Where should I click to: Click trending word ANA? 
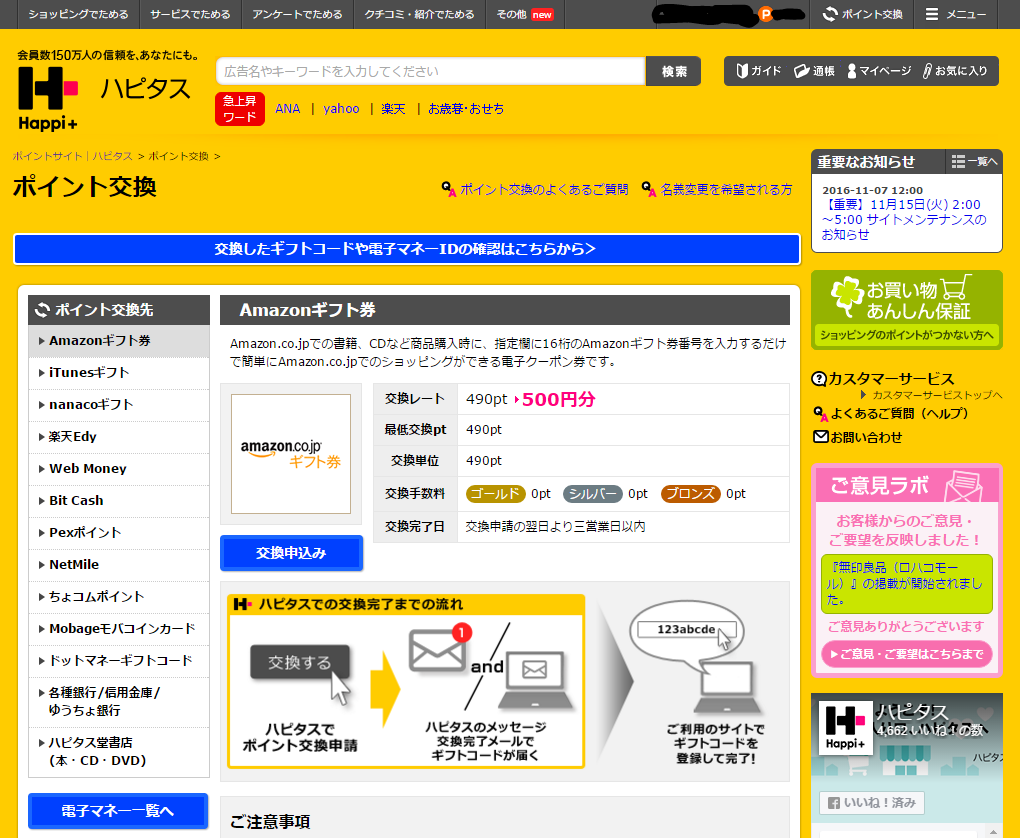pos(288,109)
